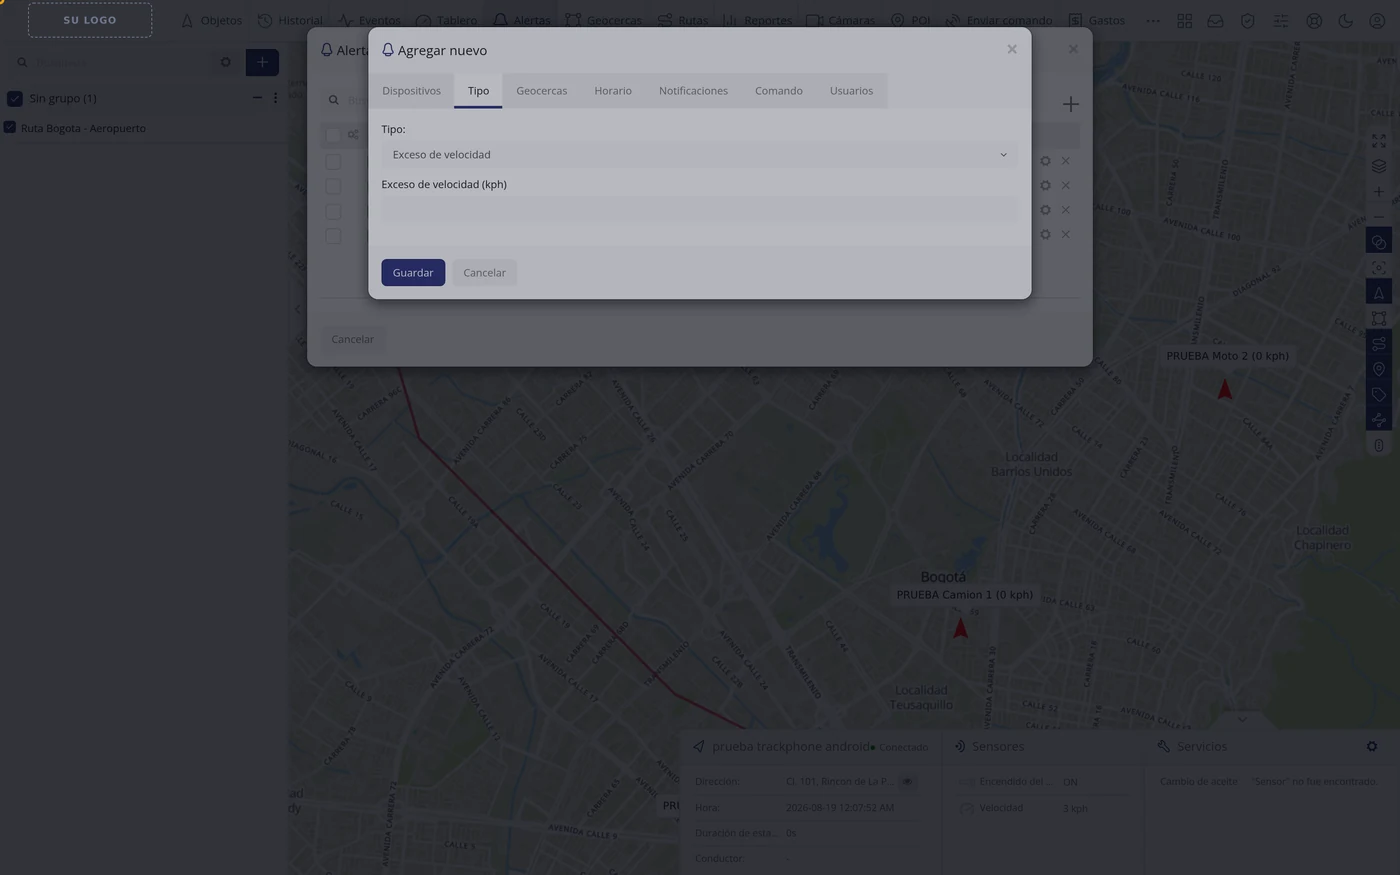
Task: Open the more options ellipsis in the top bar
Action: [1153, 20]
